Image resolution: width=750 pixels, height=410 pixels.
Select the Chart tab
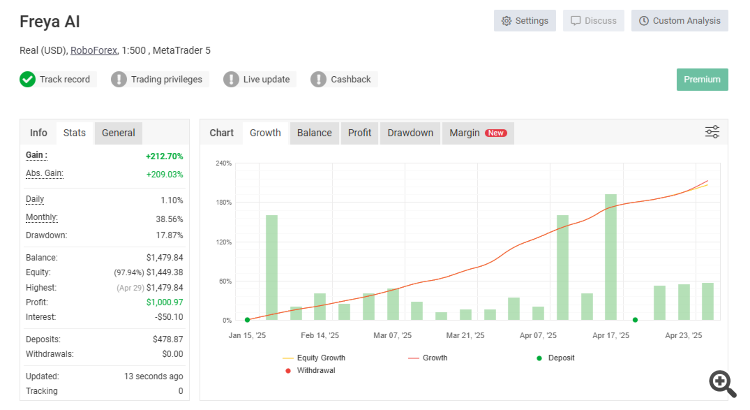[x=221, y=133]
